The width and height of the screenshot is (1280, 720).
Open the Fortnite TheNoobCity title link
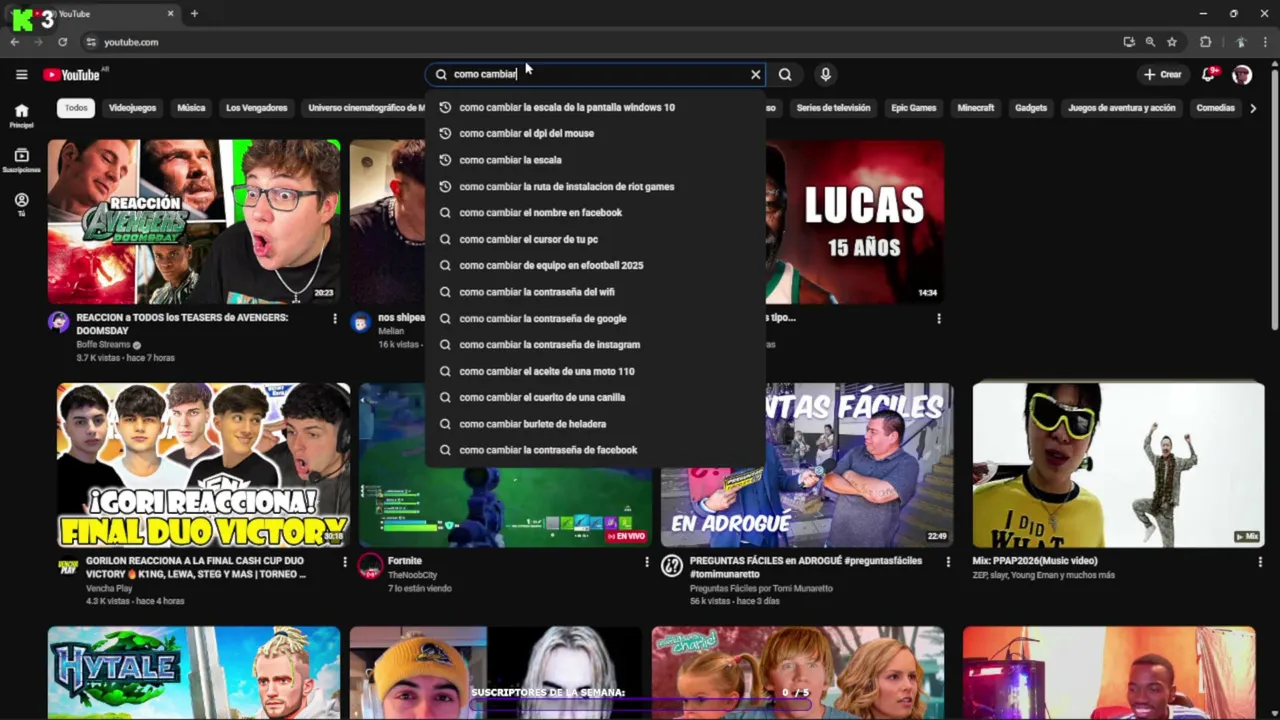(x=405, y=561)
